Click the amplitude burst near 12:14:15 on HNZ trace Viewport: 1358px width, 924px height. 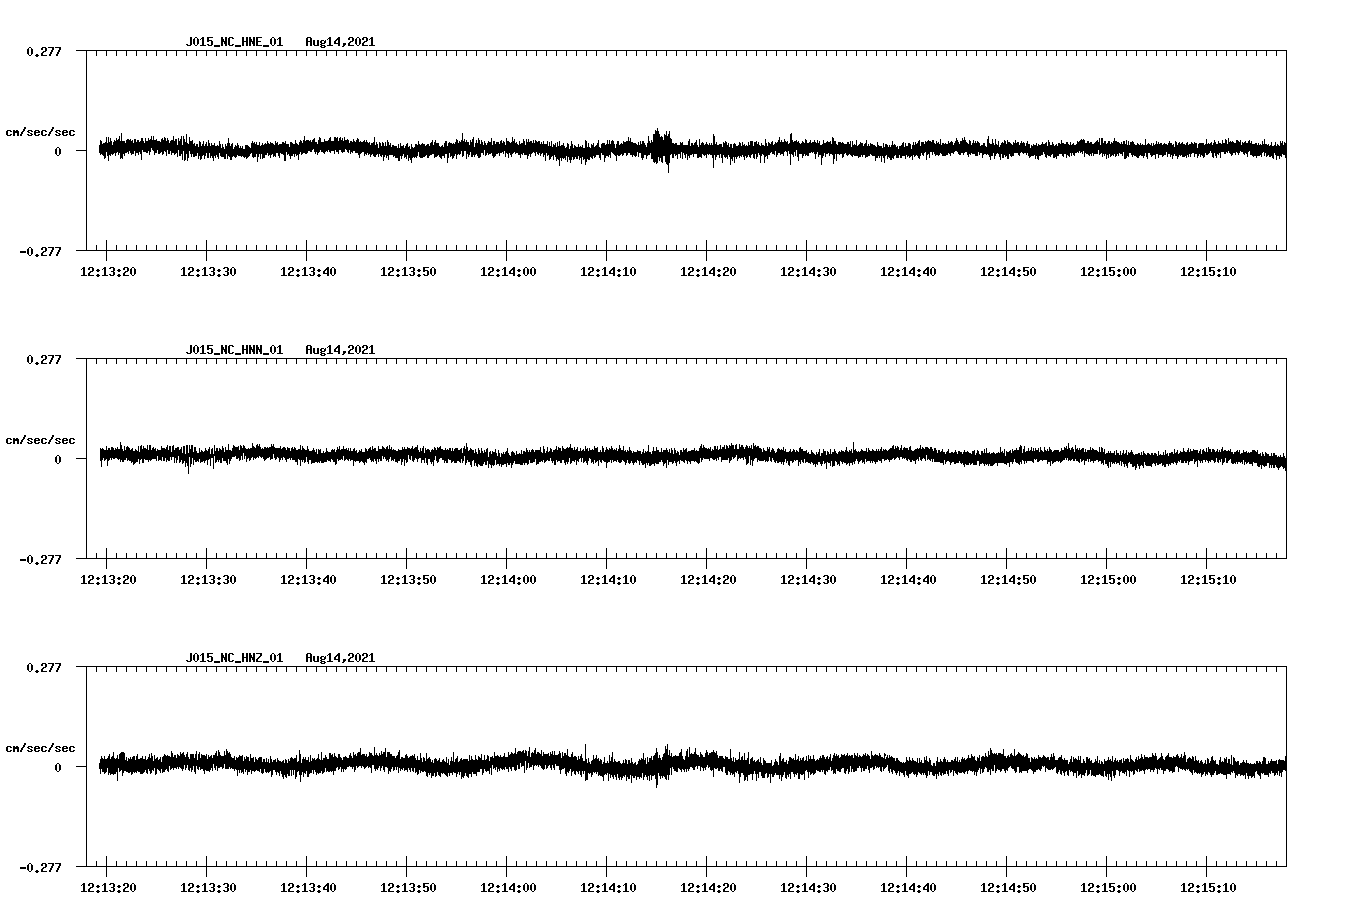click(x=660, y=765)
